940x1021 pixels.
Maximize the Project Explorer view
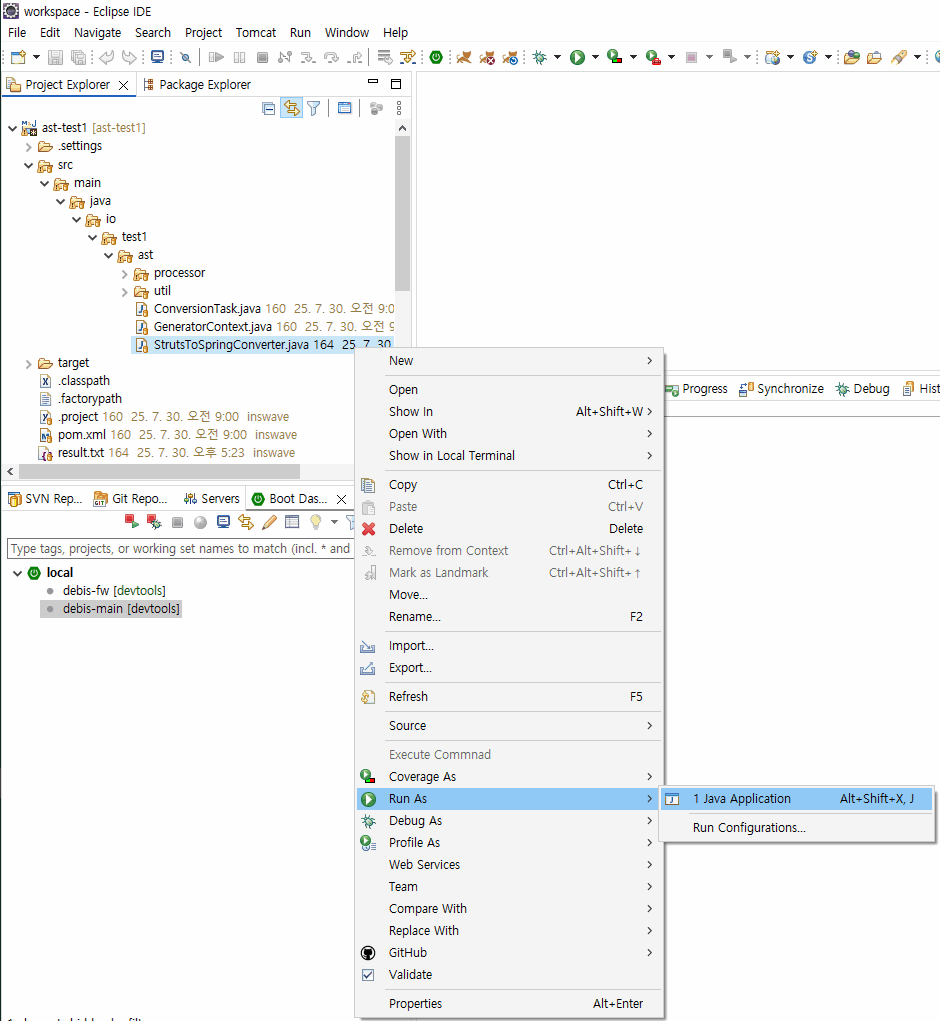coord(396,83)
